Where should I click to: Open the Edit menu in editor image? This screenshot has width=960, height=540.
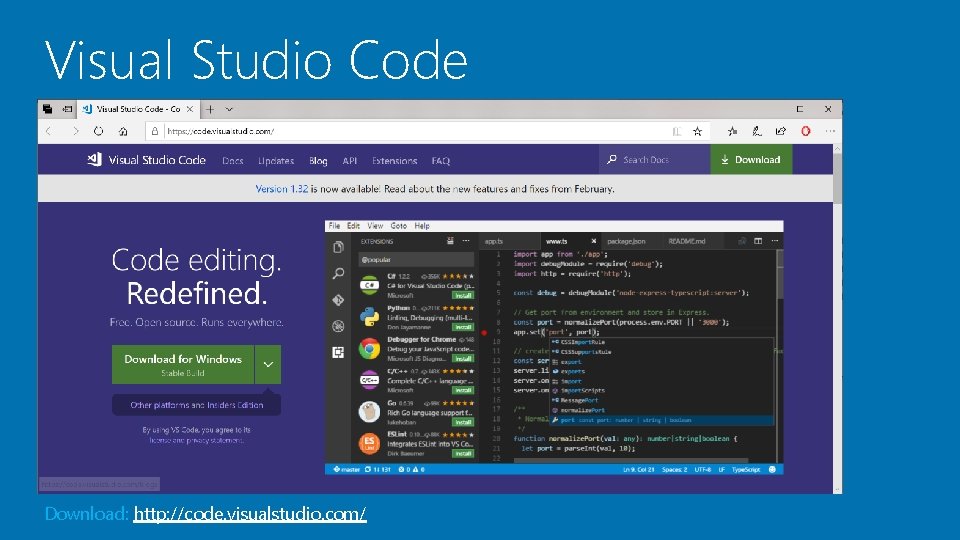[x=353, y=225]
